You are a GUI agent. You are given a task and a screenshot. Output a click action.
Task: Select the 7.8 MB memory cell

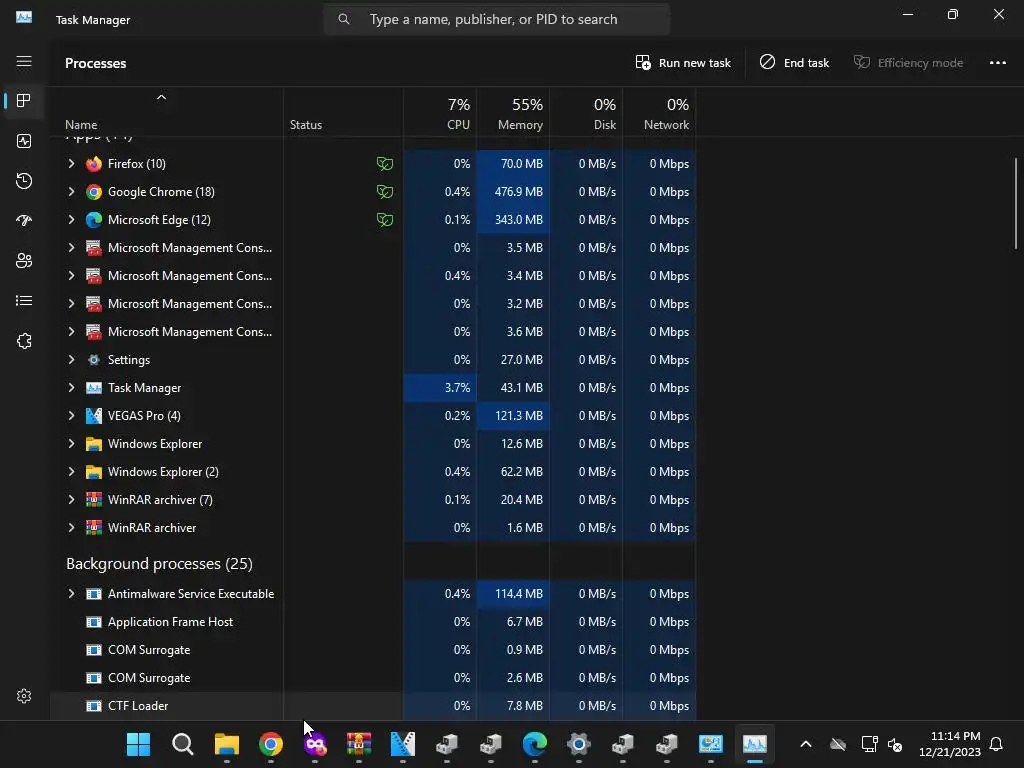[513, 706]
